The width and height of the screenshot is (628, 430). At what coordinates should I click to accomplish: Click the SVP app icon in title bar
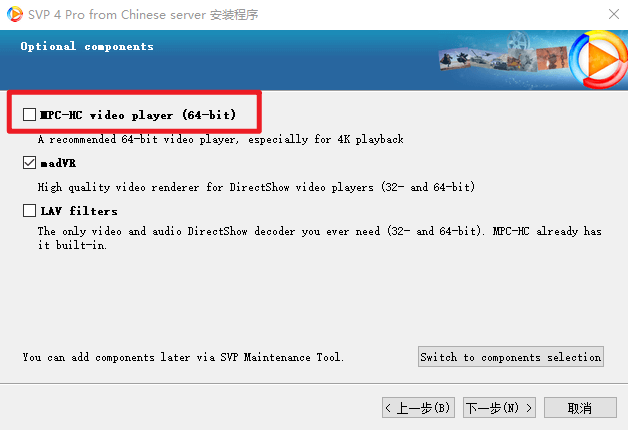pos(14,14)
